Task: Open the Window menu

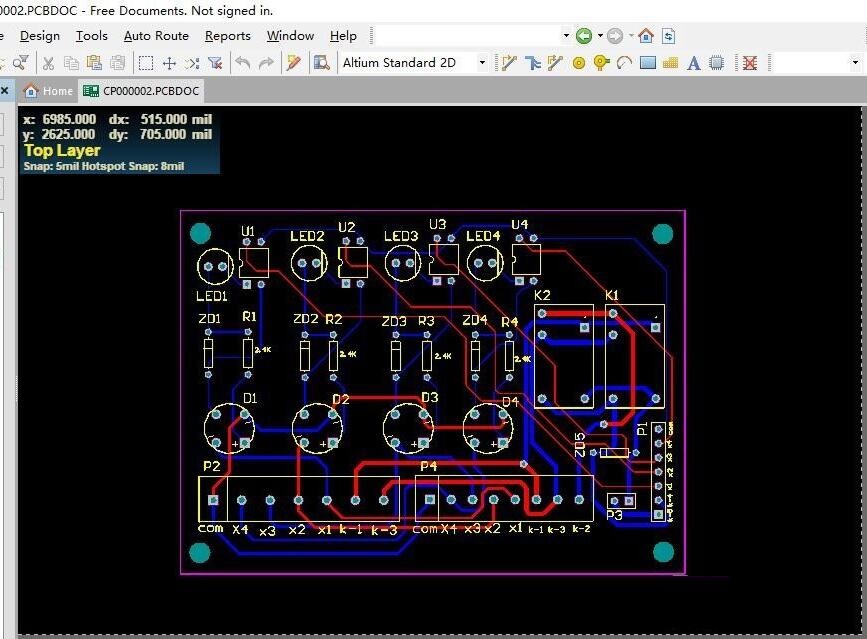Action: point(290,36)
